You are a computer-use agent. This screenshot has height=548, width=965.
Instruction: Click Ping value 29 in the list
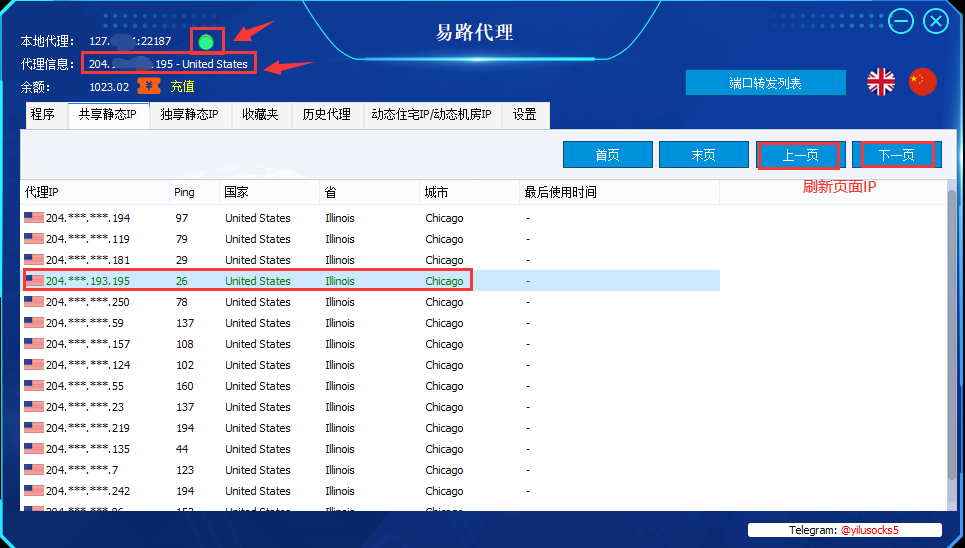pos(182,260)
